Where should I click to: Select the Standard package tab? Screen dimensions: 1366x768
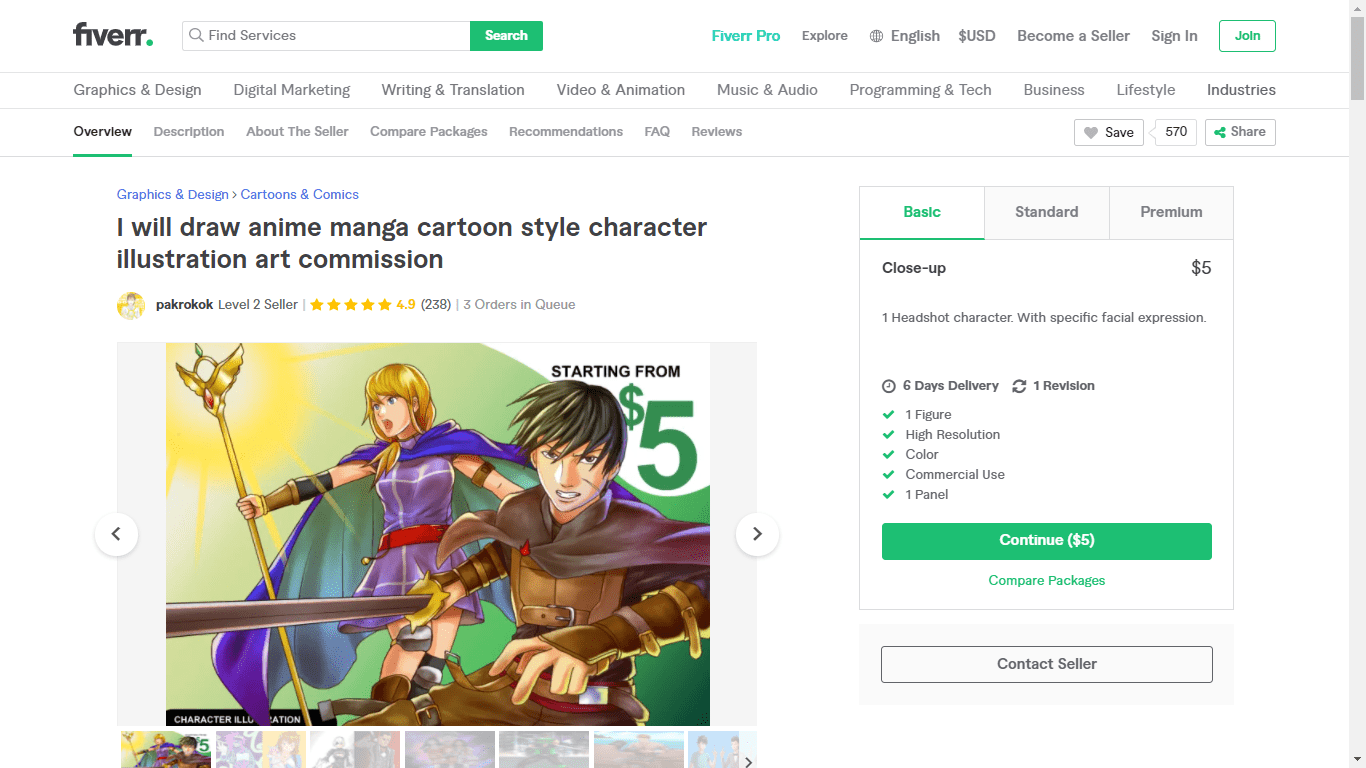1047,212
